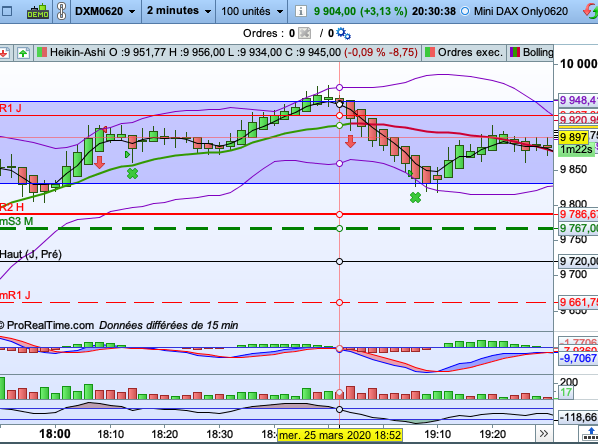
Task: Click the Ordres exec. color swatch
Action: point(430,52)
